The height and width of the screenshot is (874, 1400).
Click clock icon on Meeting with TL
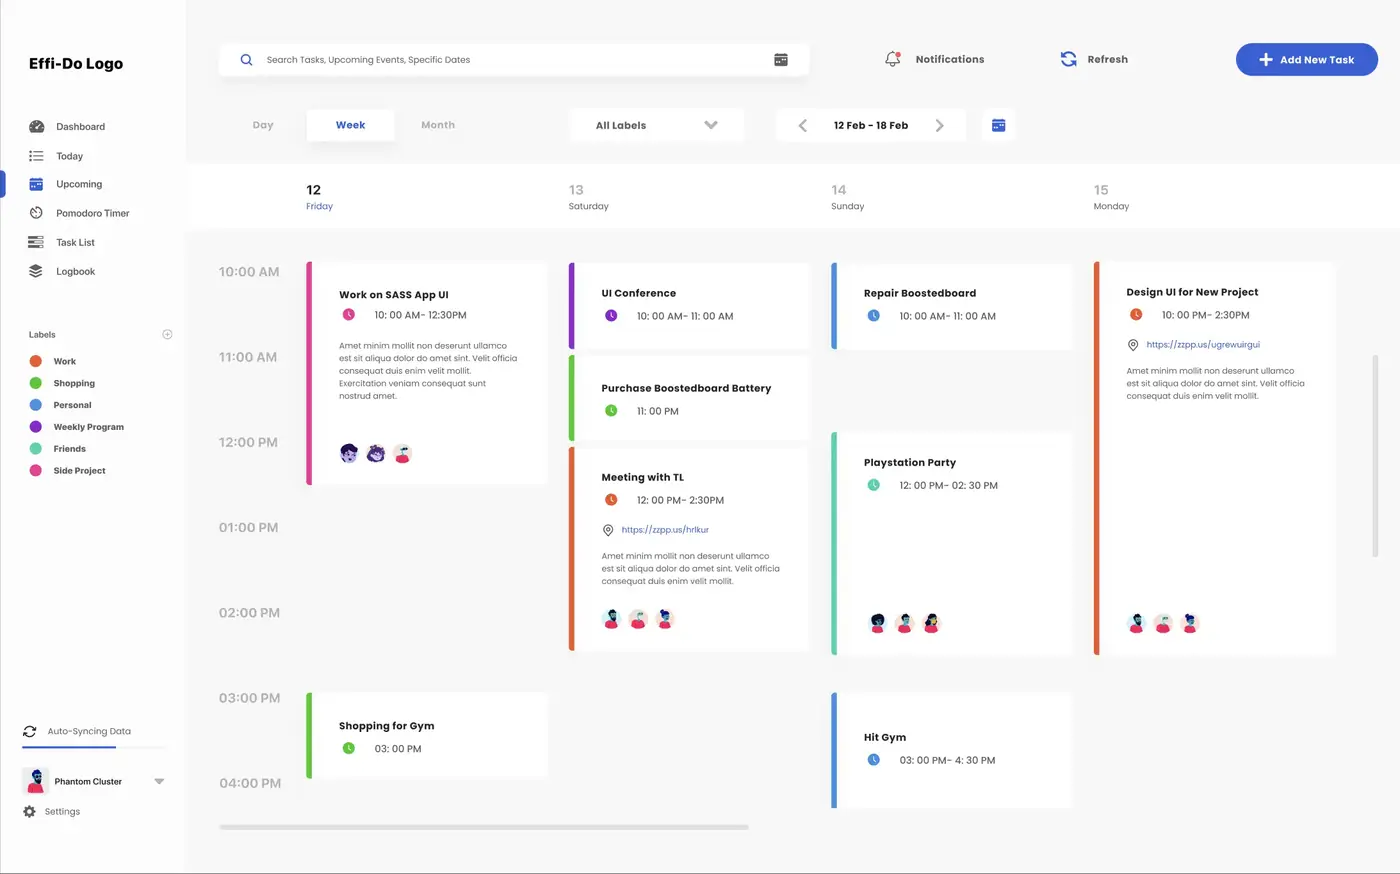[611, 500]
